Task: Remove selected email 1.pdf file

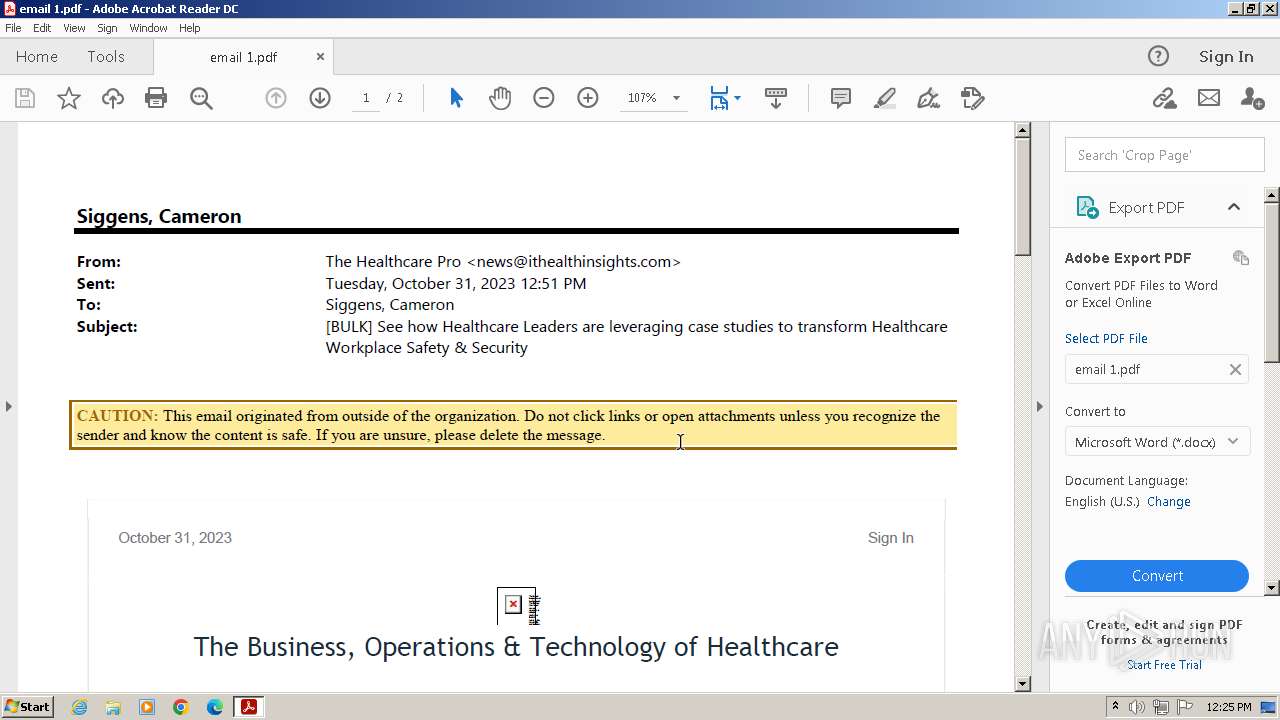Action: tap(1235, 369)
